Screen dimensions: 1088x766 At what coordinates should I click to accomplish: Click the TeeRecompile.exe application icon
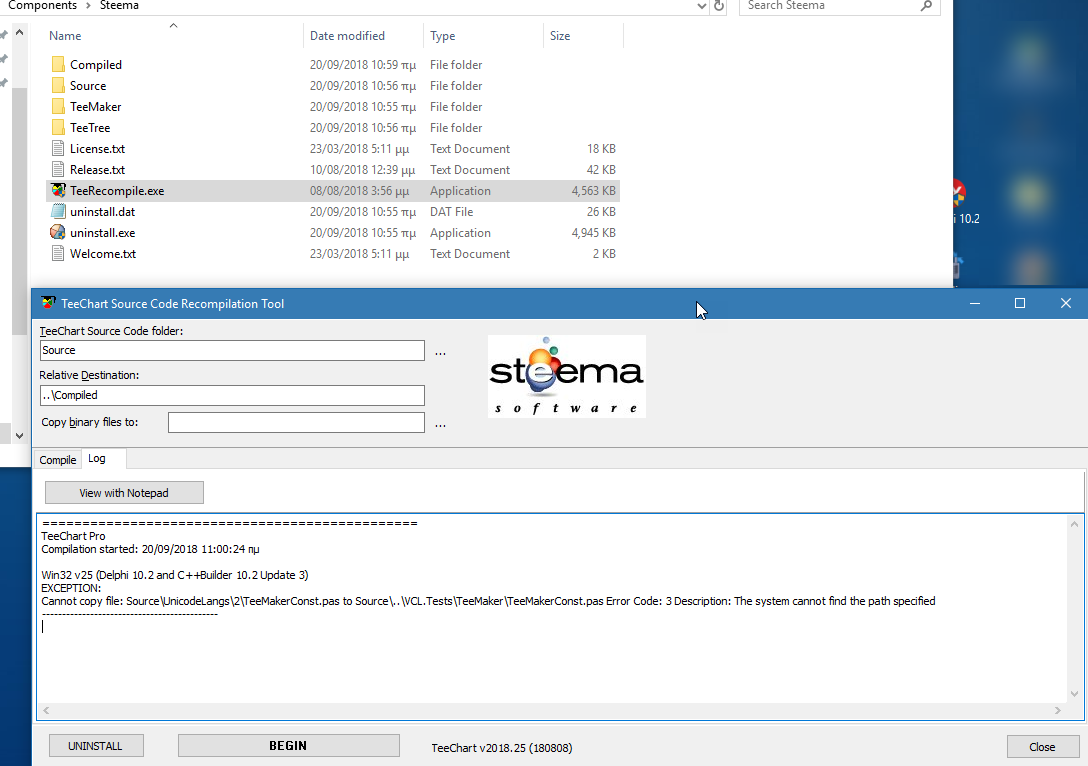click(58, 191)
